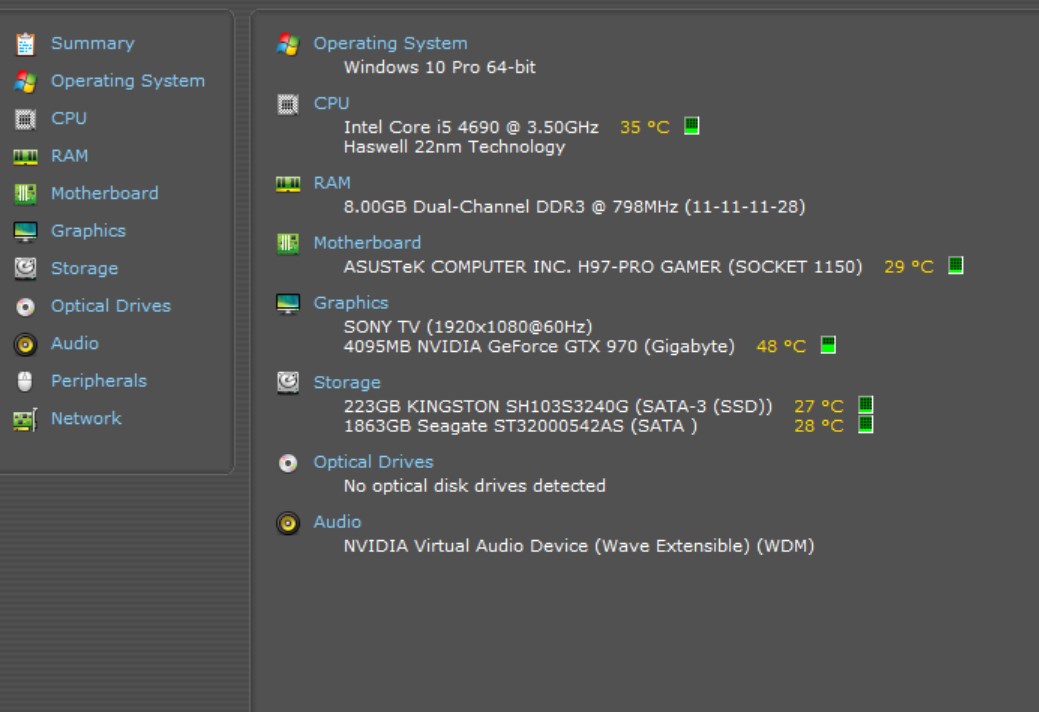Go to the Graphics sidebar section
Image resolution: width=1039 pixels, height=712 pixels.
[x=88, y=231]
